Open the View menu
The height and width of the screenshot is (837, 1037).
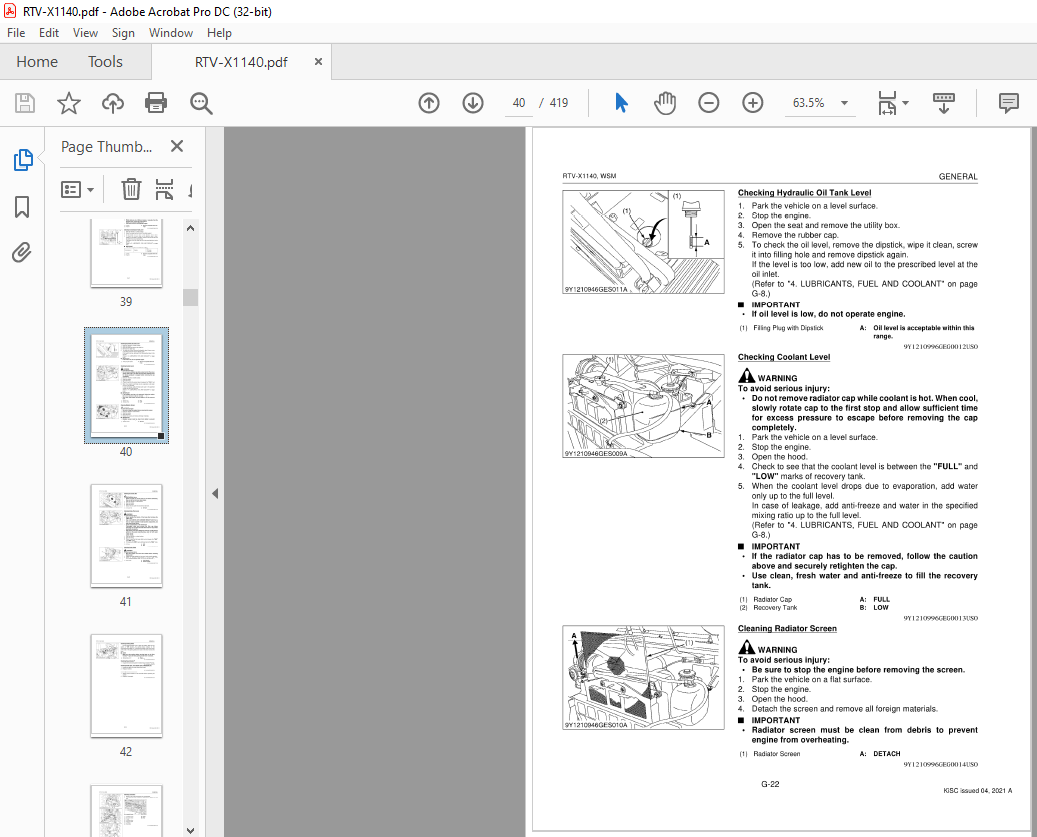tap(85, 33)
